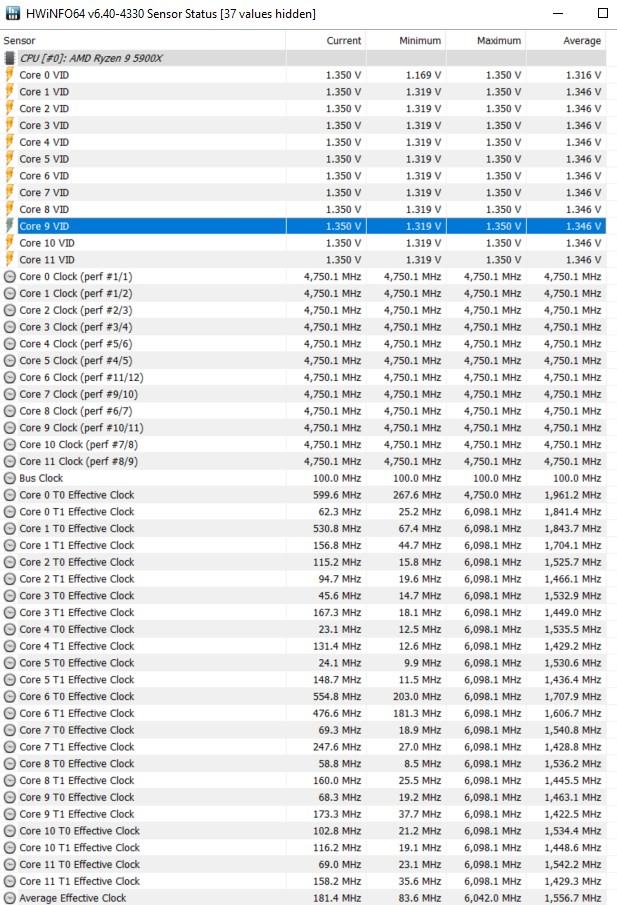Click the icon beside Core 3 T0 Effective Clock
The width and height of the screenshot is (617, 905).
9,595
